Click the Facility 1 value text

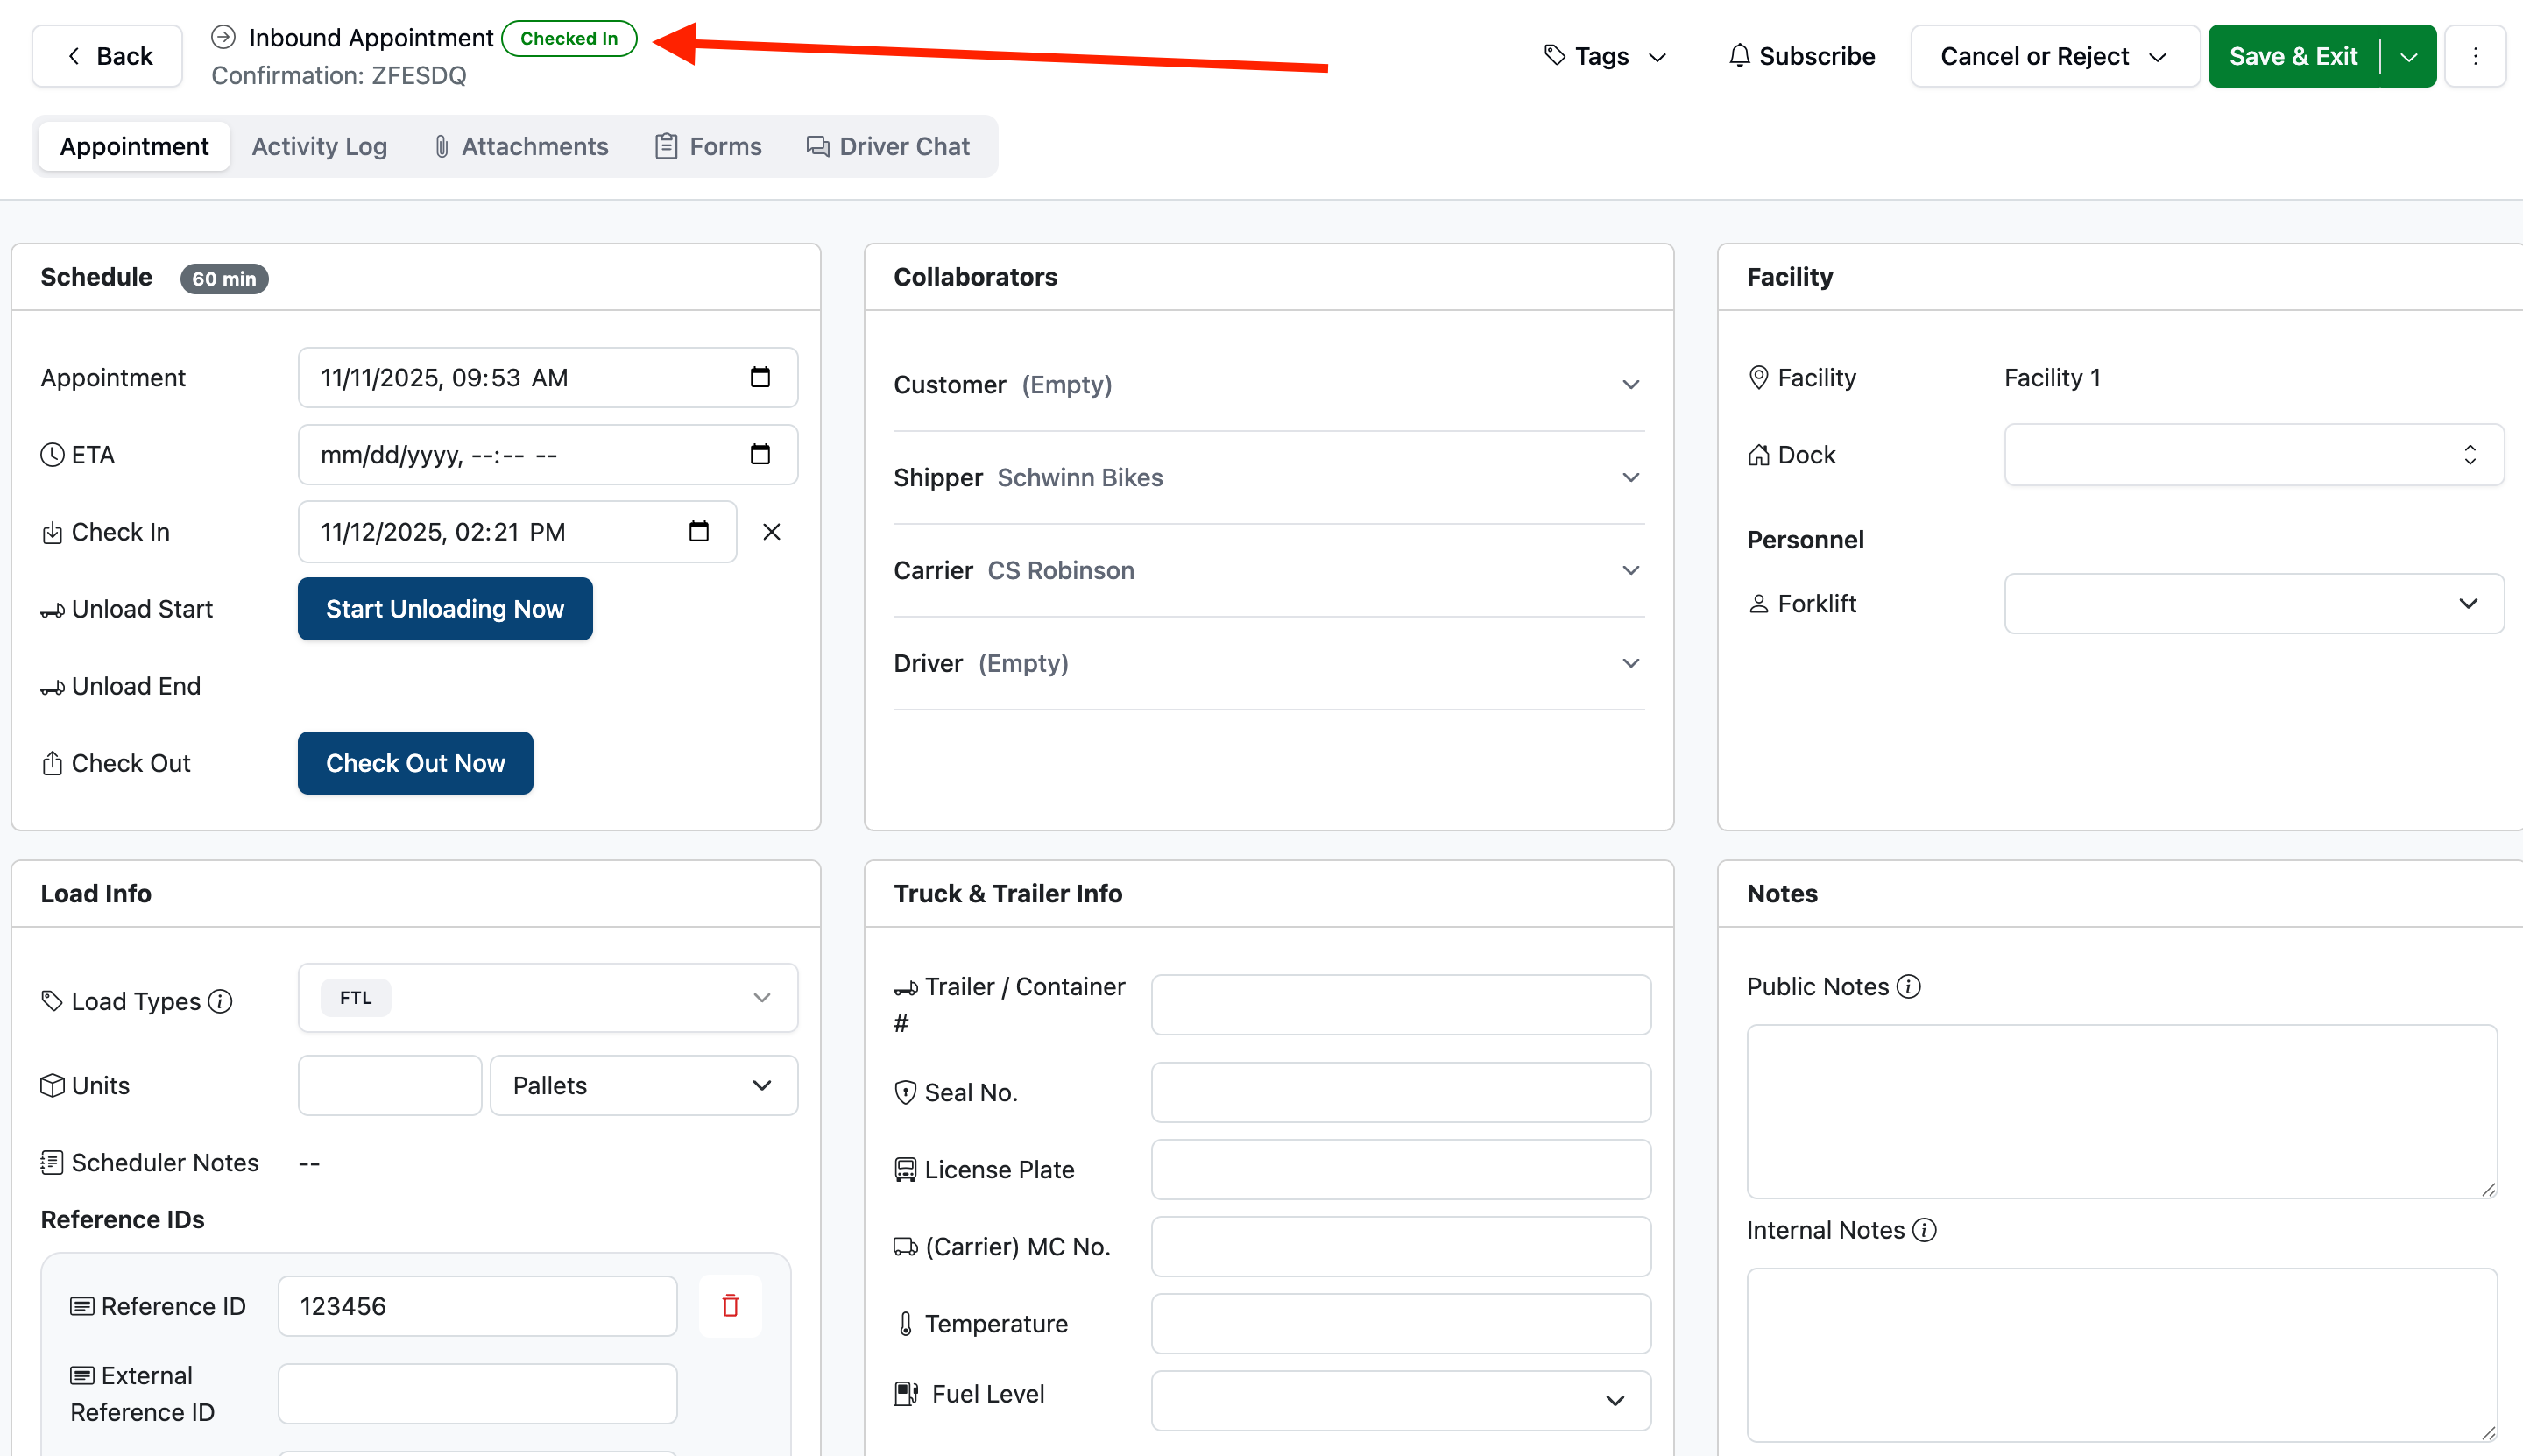coord(2052,377)
